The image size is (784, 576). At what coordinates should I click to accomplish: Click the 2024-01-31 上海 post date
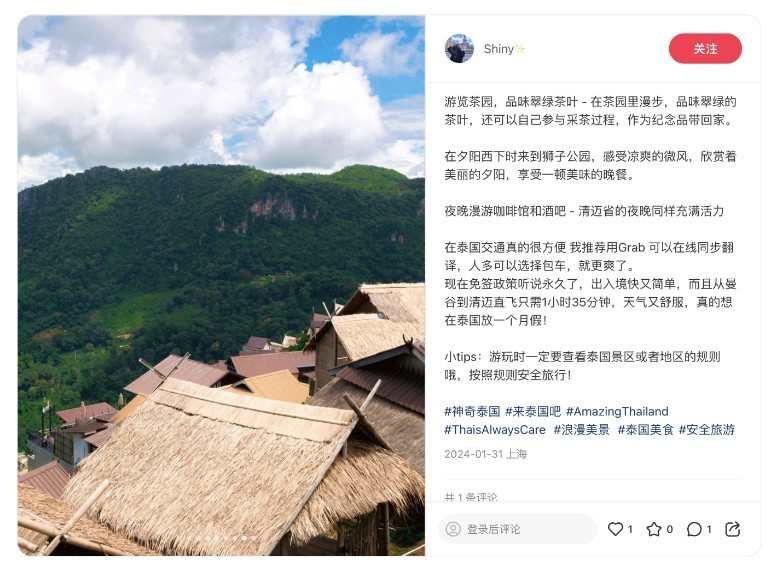pyautogui.click(x=485, y=454)
